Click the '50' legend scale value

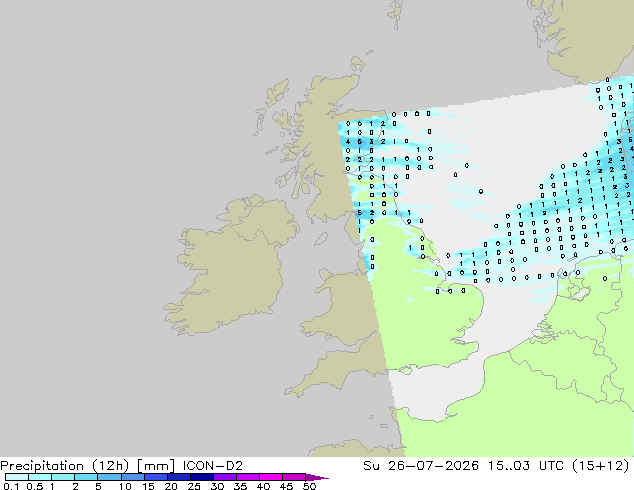(309, 486)
